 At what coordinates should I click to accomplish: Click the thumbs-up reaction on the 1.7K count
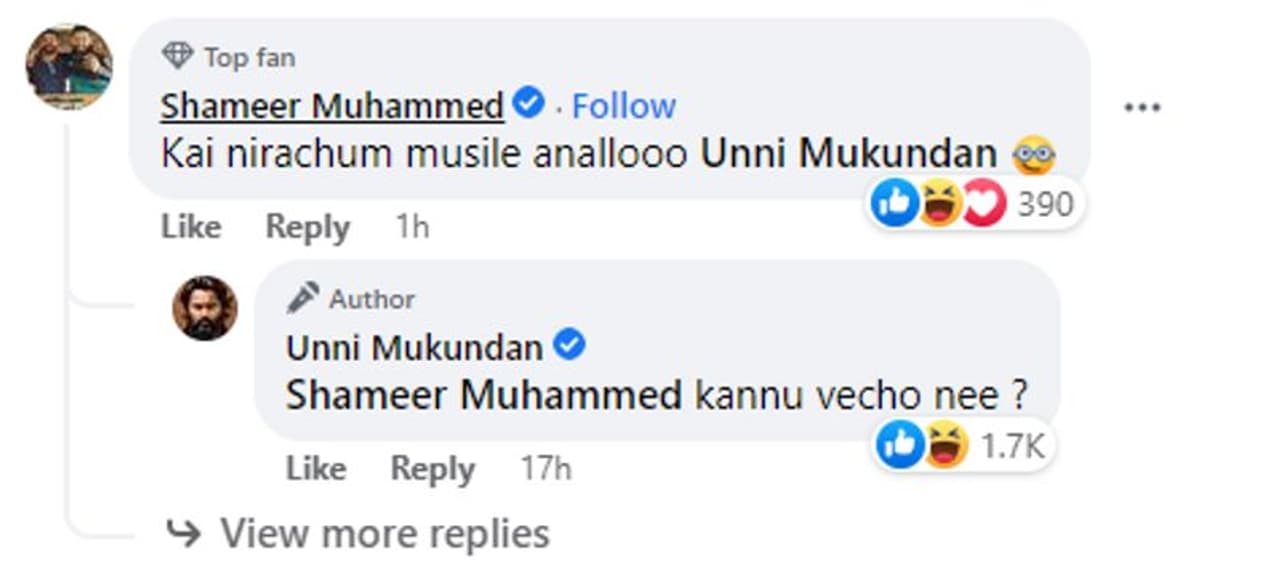coord(899,446)
